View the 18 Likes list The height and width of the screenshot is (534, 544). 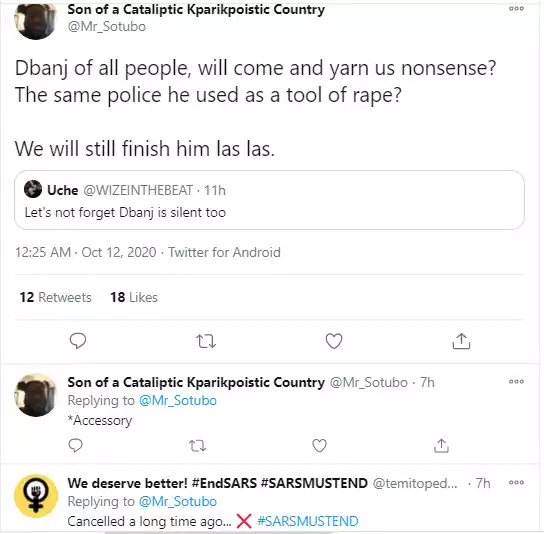click(134, 297)
